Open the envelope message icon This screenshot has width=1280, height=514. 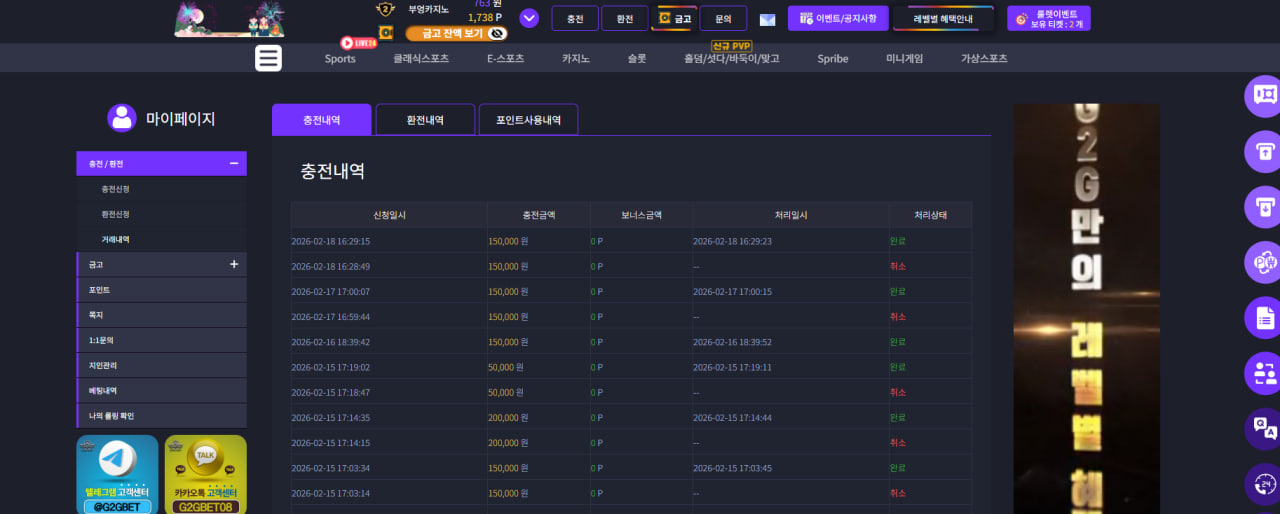coord(767,19)
